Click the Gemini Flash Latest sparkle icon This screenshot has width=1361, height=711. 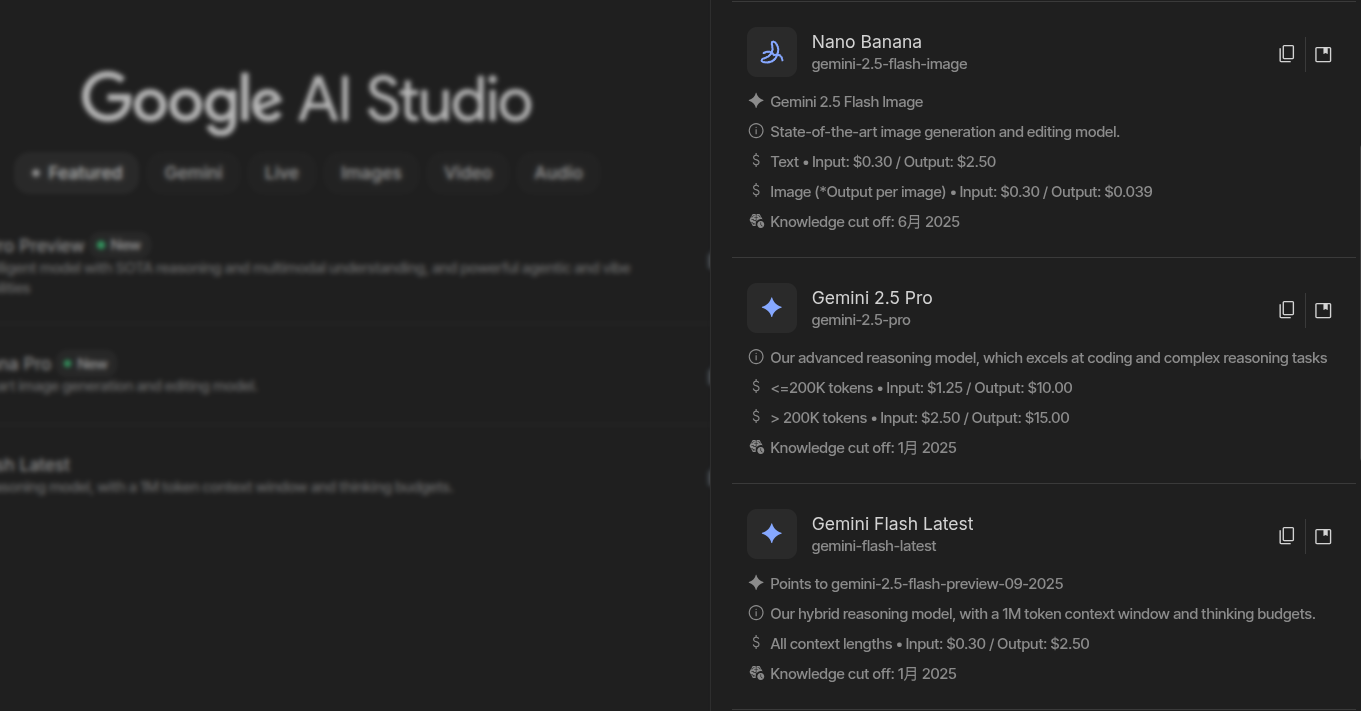coord(771,534)
